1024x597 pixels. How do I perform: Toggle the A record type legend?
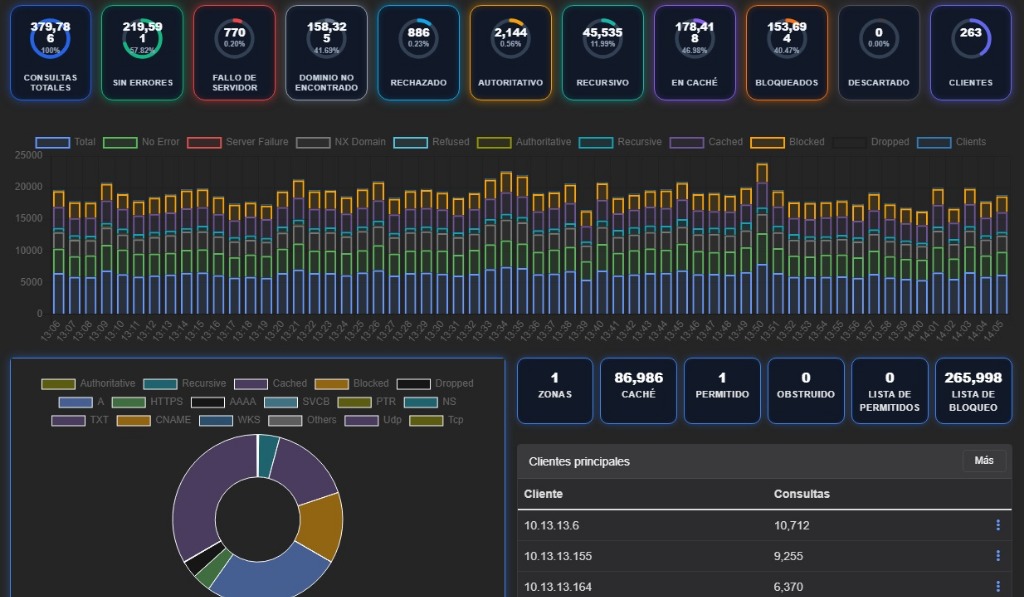82,402
